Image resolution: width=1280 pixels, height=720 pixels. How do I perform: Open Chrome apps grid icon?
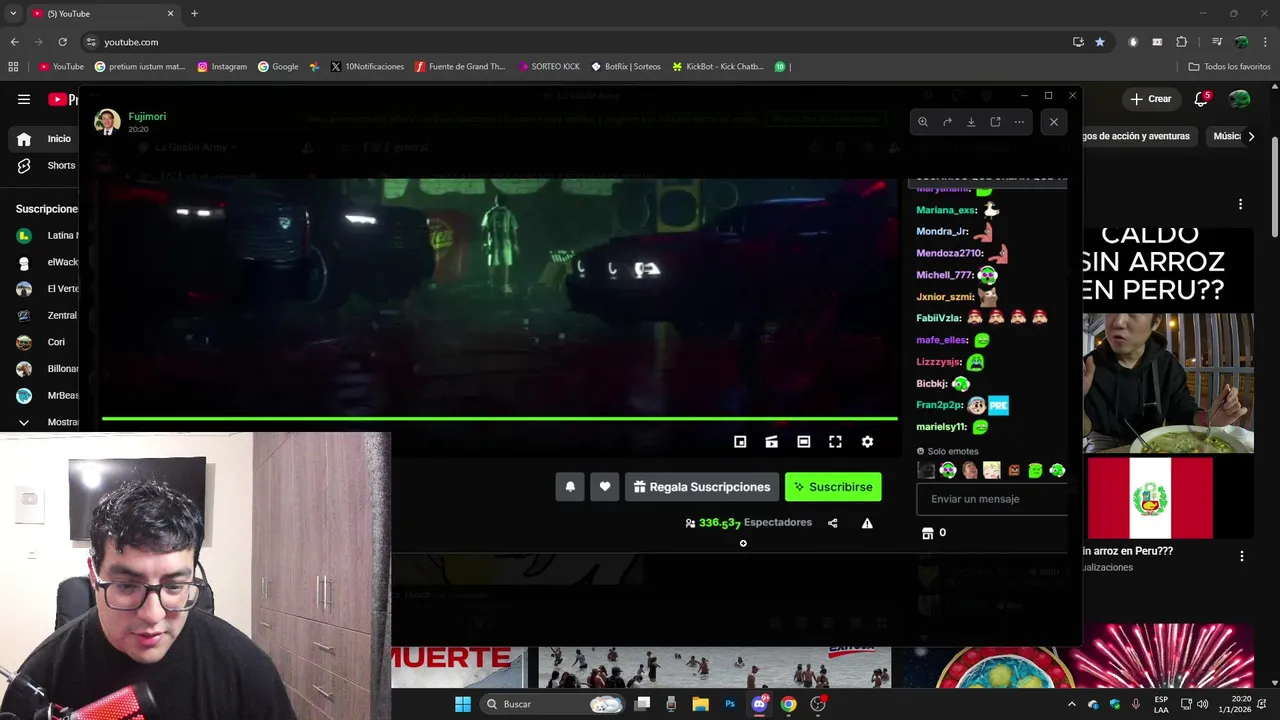point(13,67)
